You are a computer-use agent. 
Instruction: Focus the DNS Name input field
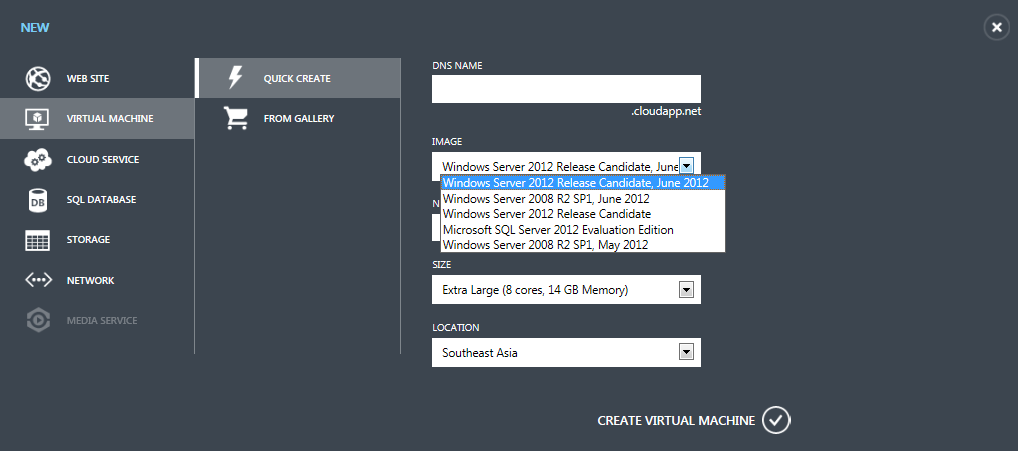coord(566,89)
